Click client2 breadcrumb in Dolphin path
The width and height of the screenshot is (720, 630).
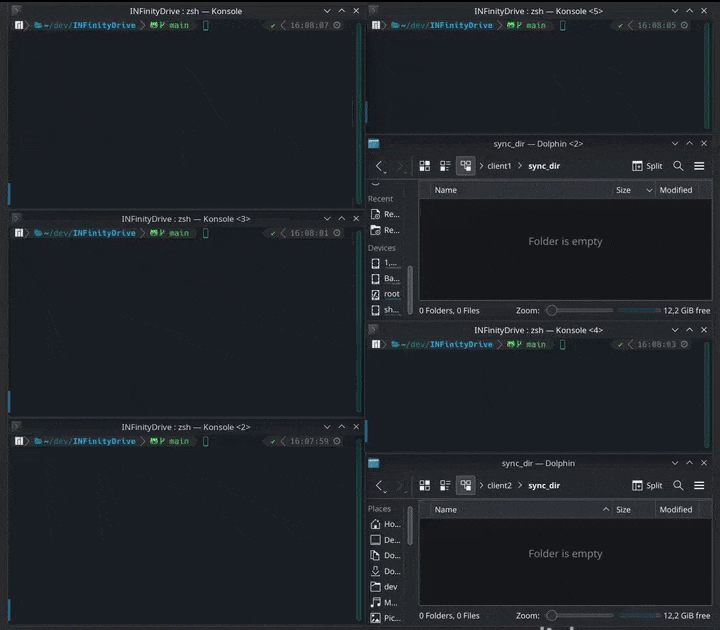499,485
